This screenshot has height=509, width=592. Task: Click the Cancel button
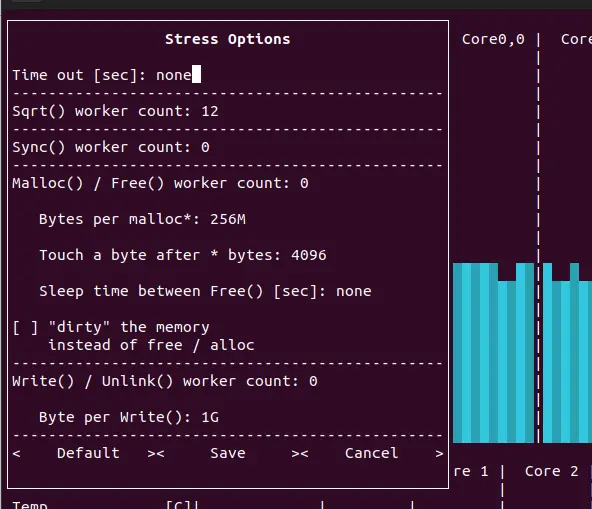coord(372,453)
